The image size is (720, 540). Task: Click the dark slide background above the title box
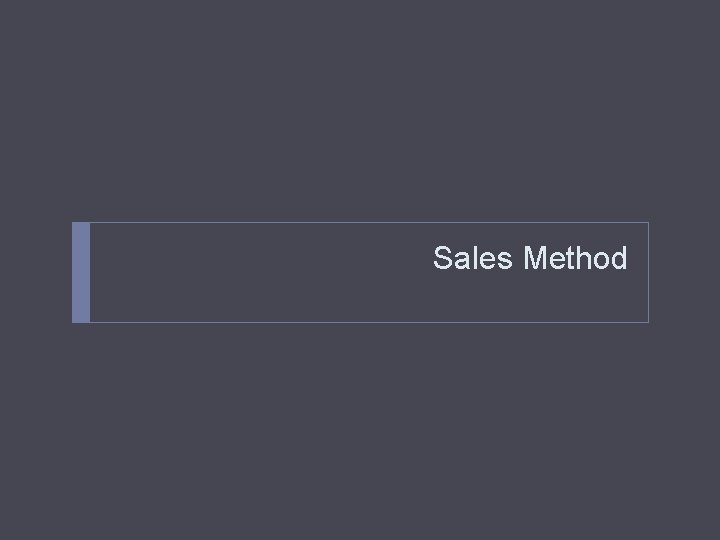[x=360, y=110]
